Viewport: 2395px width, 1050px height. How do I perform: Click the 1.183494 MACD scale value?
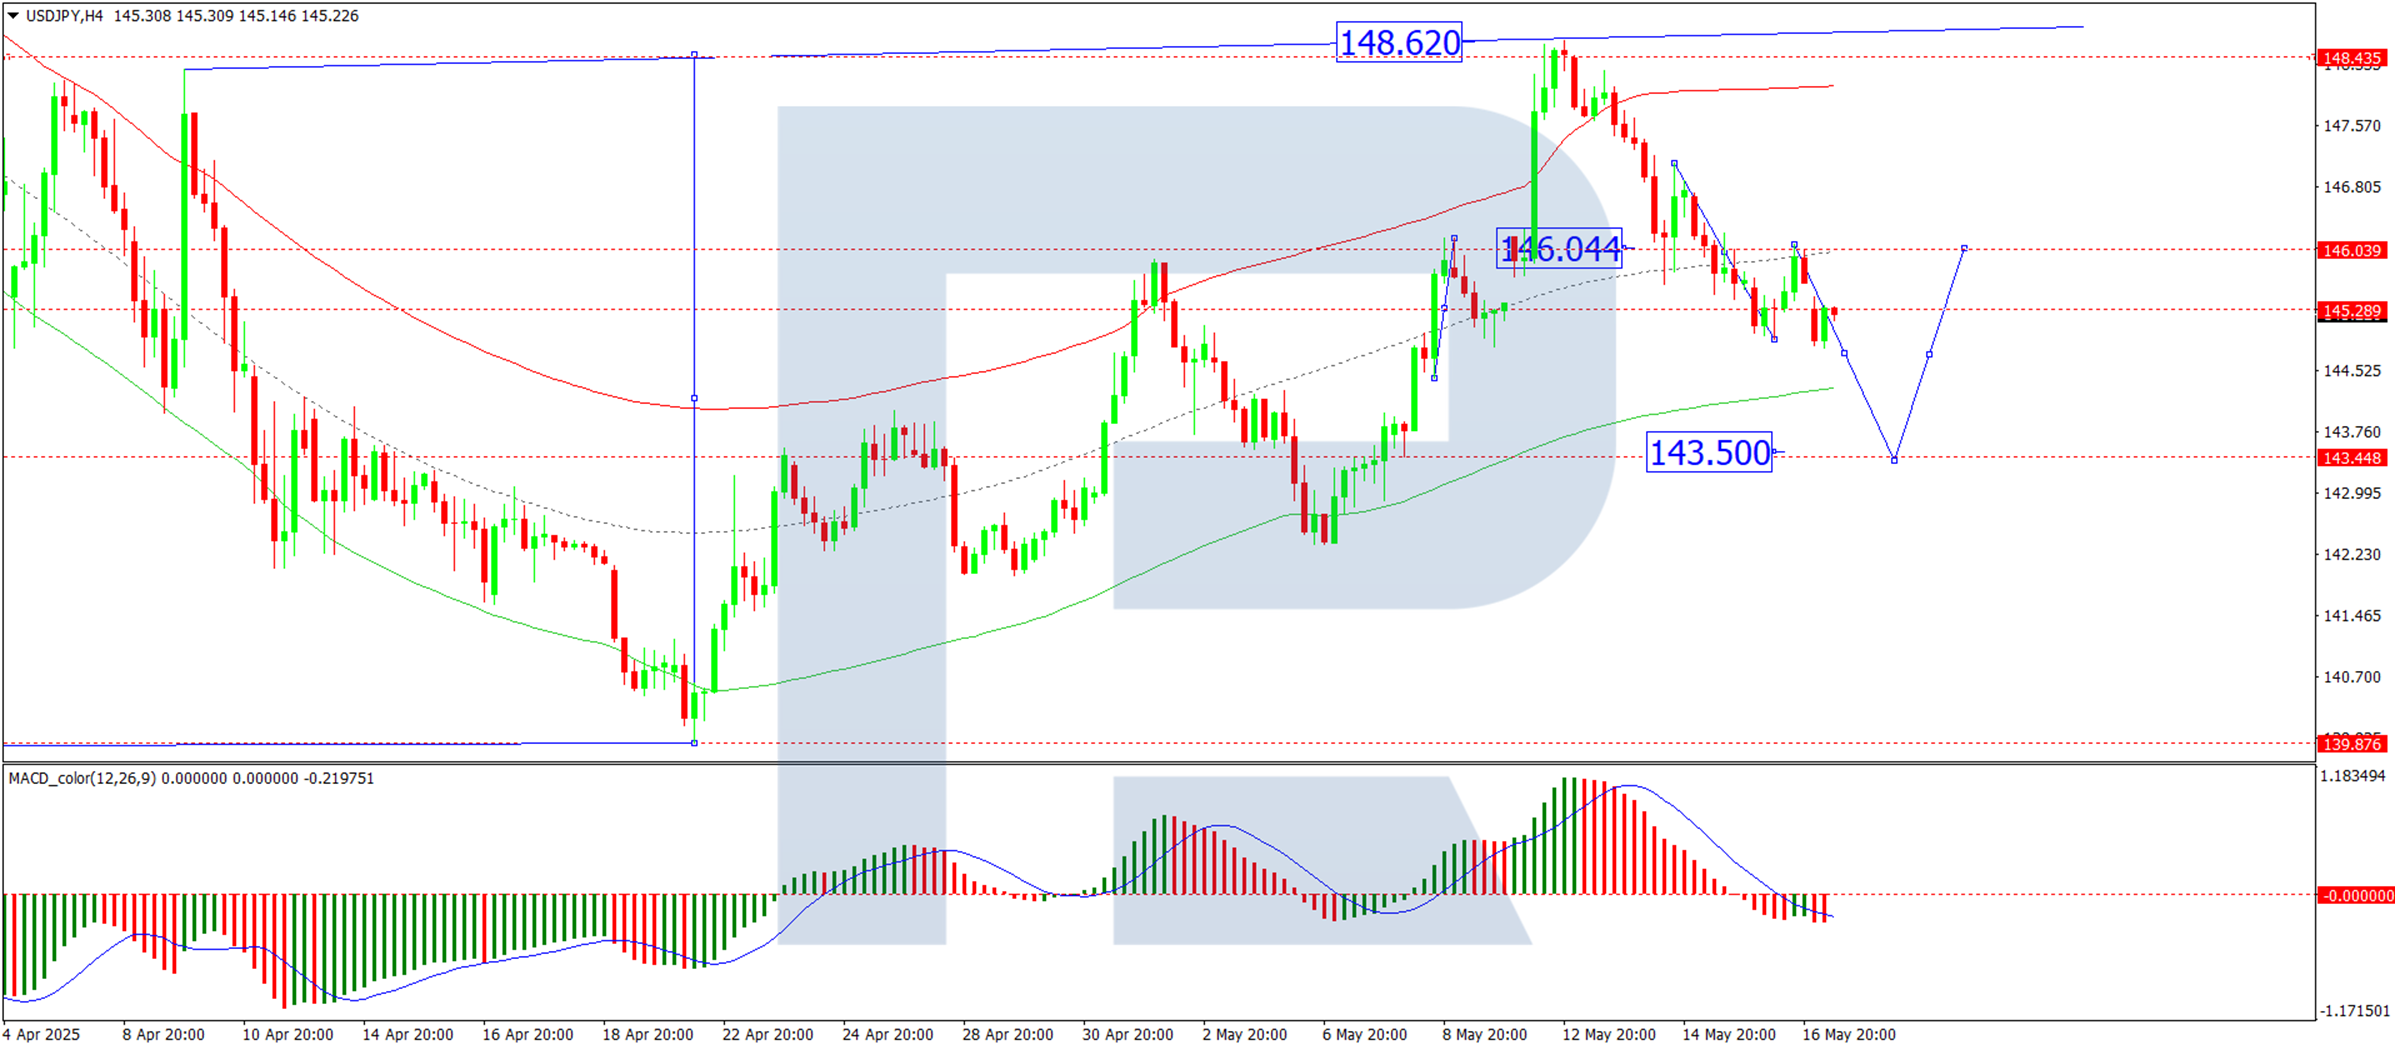click(2353, 776)
